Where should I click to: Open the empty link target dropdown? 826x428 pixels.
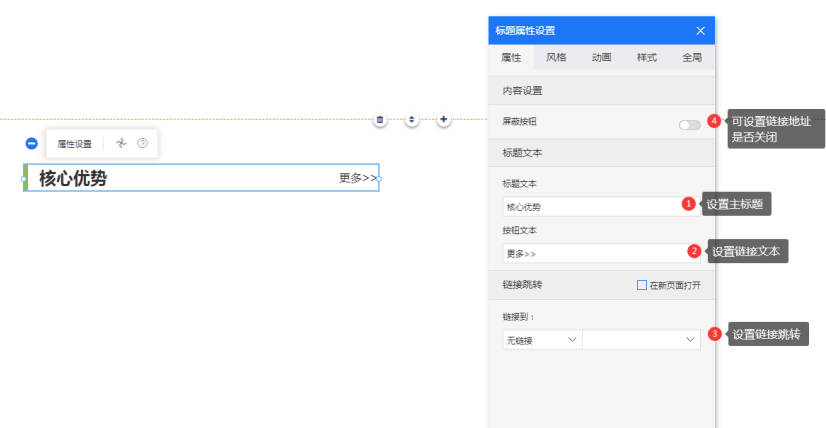[642, 340]
